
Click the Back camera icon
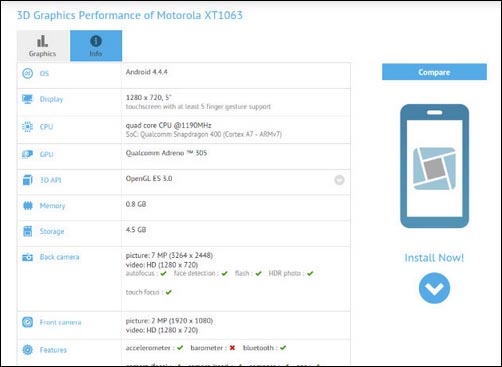[28, 257]
